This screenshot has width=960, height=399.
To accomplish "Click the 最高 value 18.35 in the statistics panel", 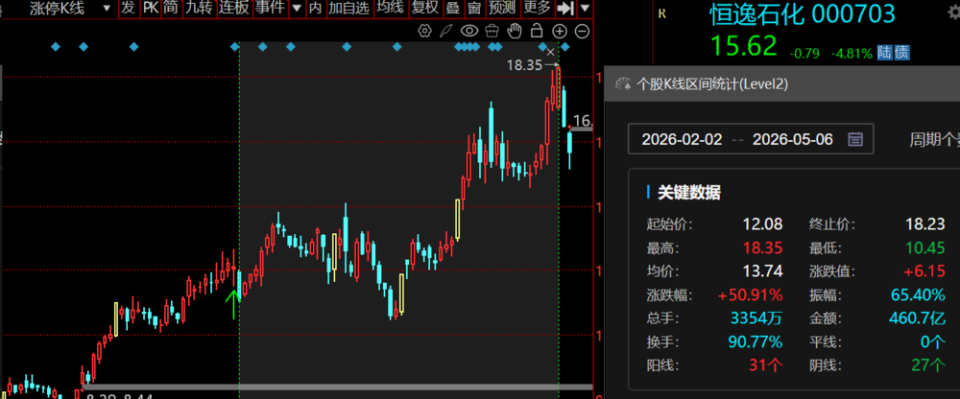I will [x=763, y=248].
